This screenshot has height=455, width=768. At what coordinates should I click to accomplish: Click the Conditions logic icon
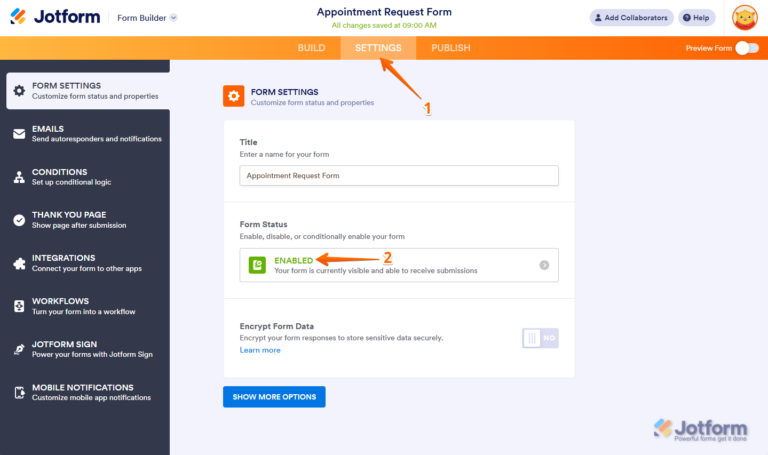[19, 177]
